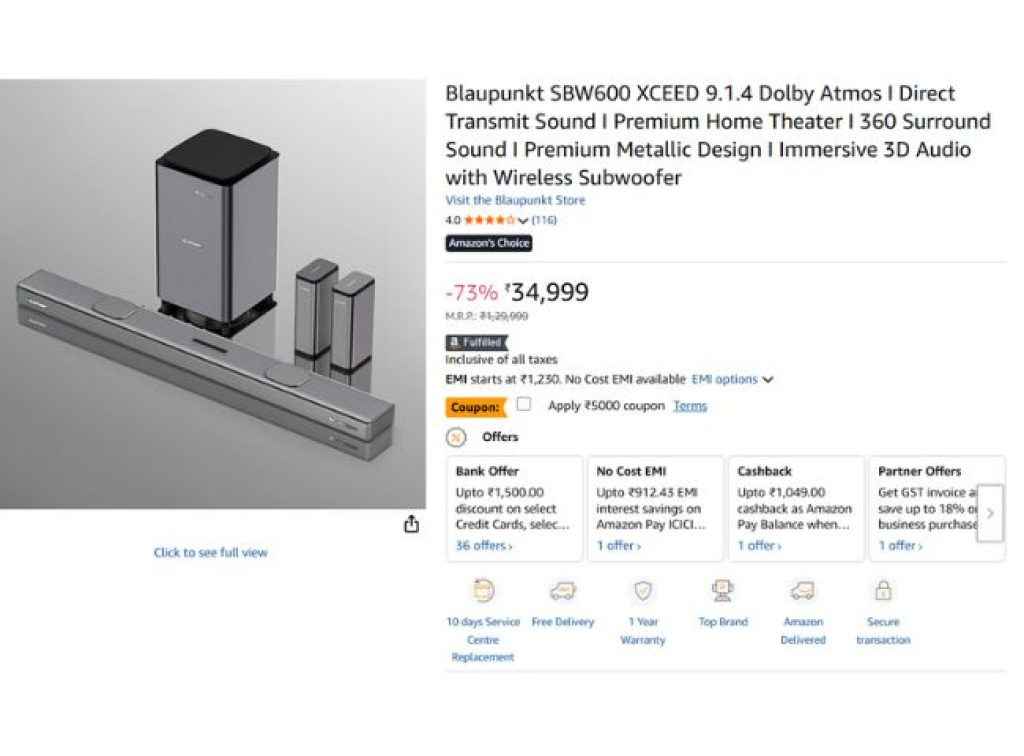Screen dimensions: 1024x756
Task: Click the Secure transaction lock icon
Action: coord(883,591)
